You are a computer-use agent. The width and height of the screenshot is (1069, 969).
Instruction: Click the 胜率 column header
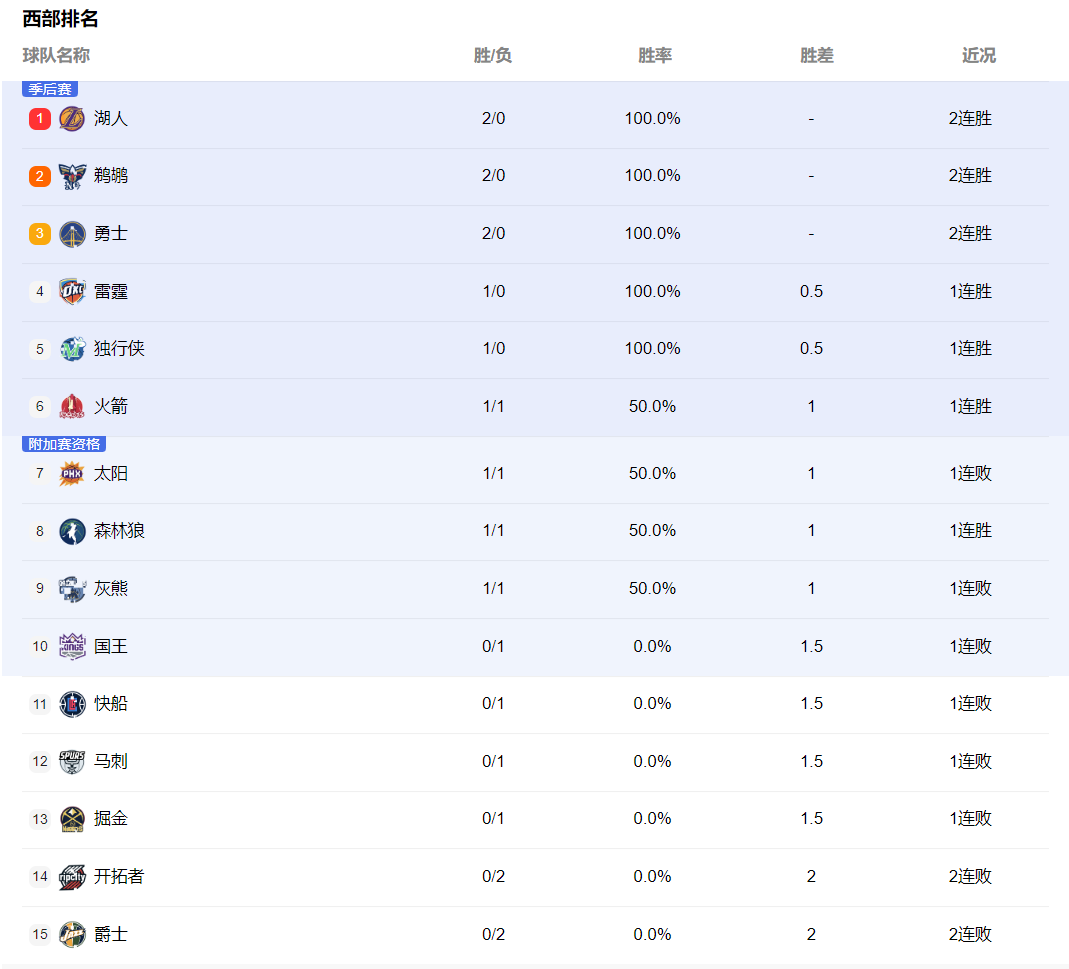(654, 55)
